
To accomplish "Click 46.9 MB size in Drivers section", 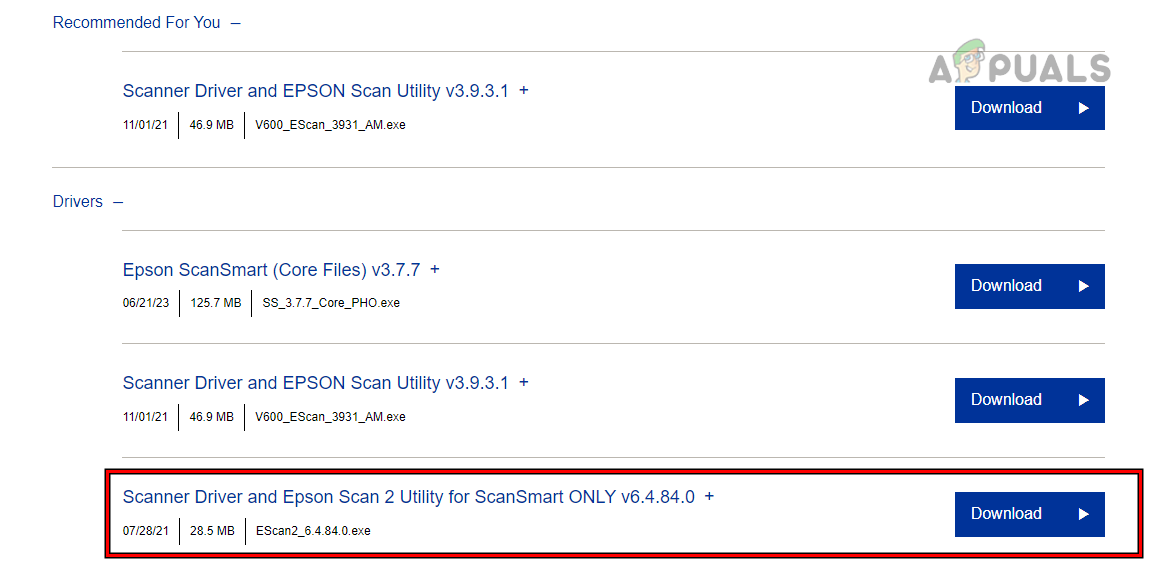I will 211,417.
